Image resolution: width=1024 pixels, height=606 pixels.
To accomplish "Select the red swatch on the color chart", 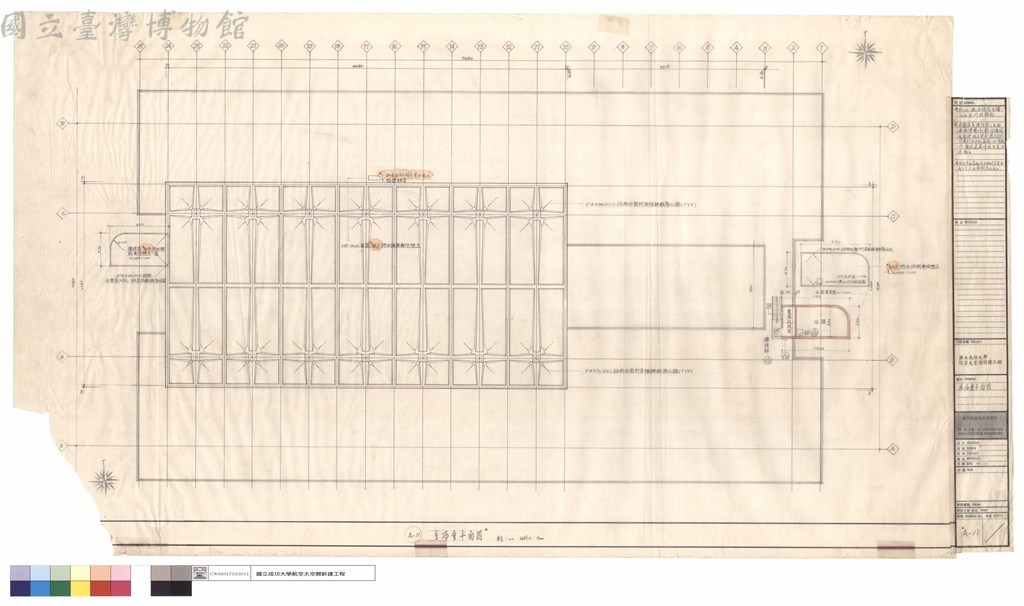I will coord(101,588).
